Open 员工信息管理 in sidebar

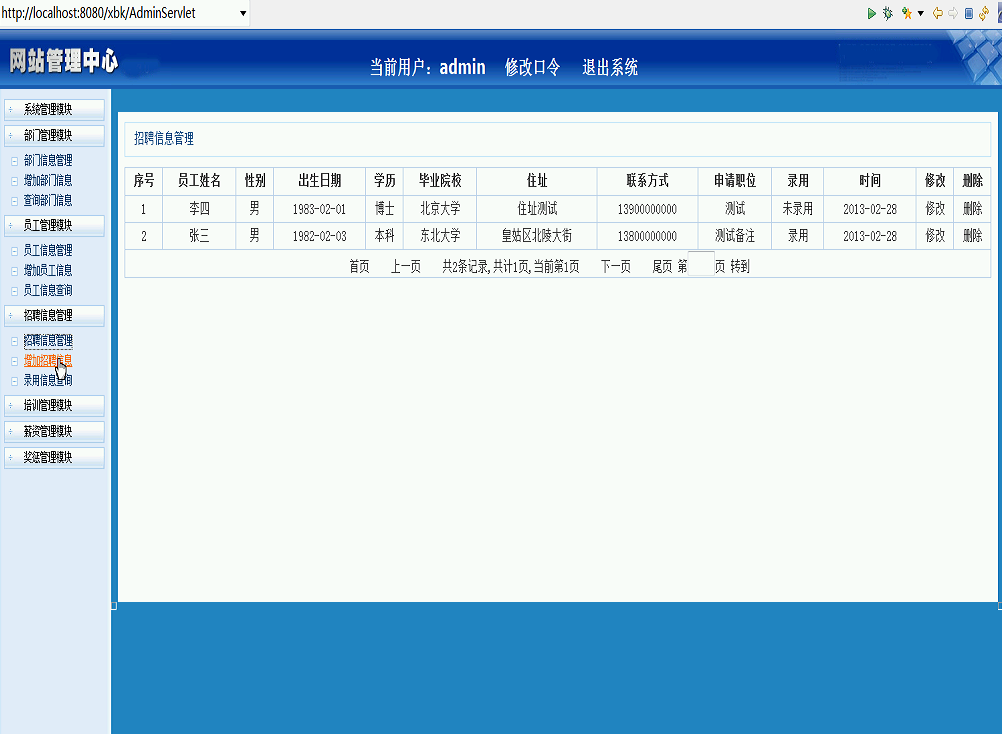click(48, 250)
